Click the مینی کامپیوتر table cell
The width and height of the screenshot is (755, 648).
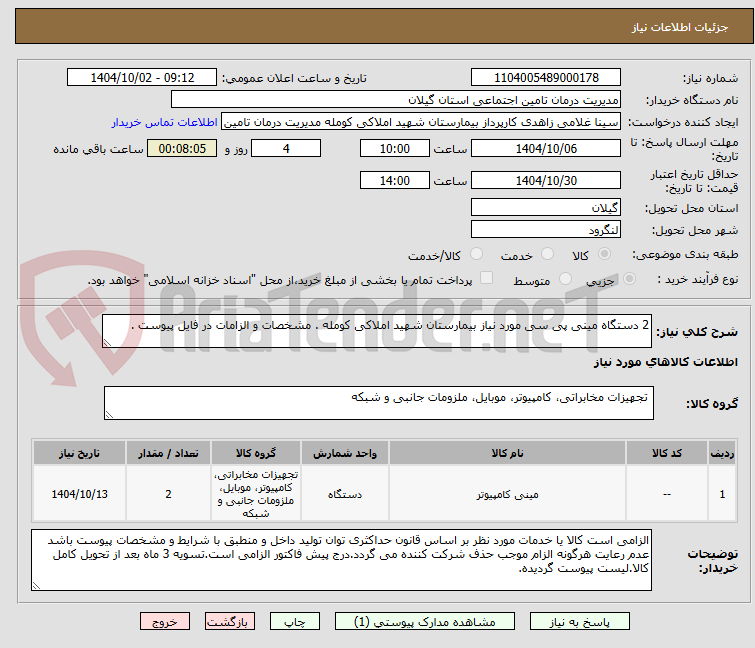pos(507,494)
